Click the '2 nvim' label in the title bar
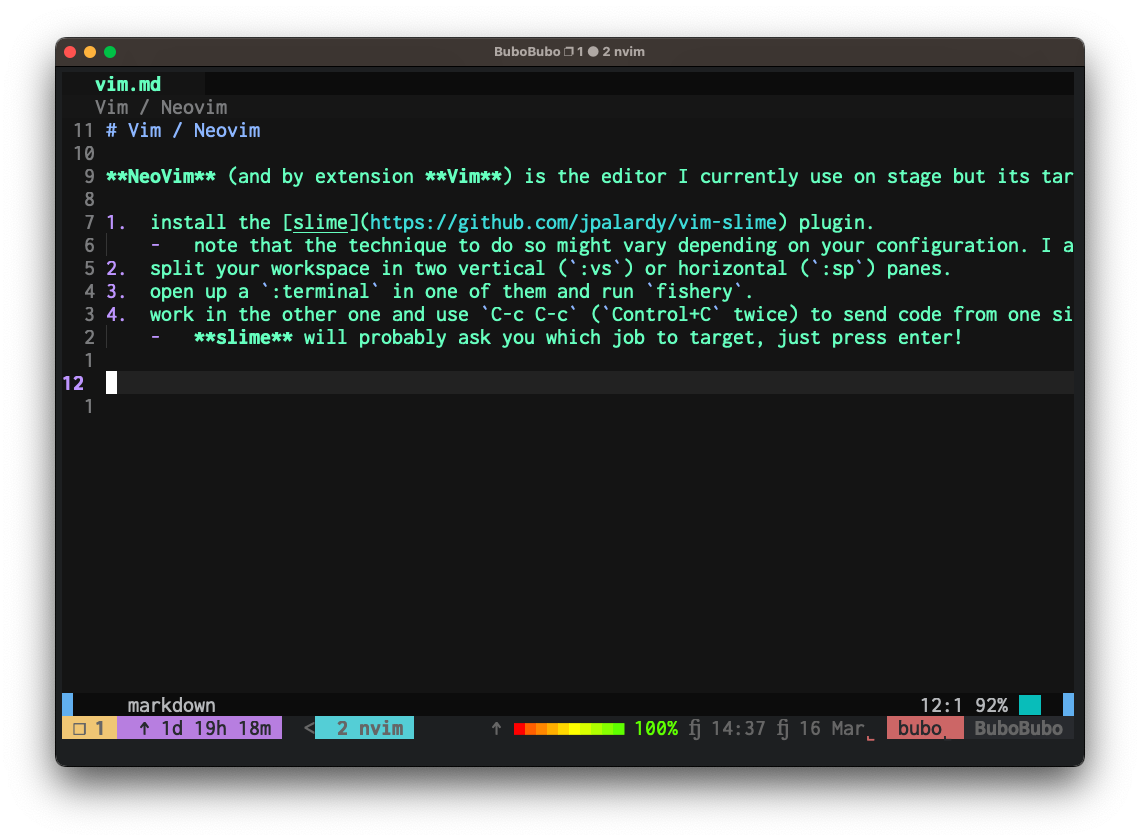Viewport: 1140px width, 840px height. (x=623, y=52)
